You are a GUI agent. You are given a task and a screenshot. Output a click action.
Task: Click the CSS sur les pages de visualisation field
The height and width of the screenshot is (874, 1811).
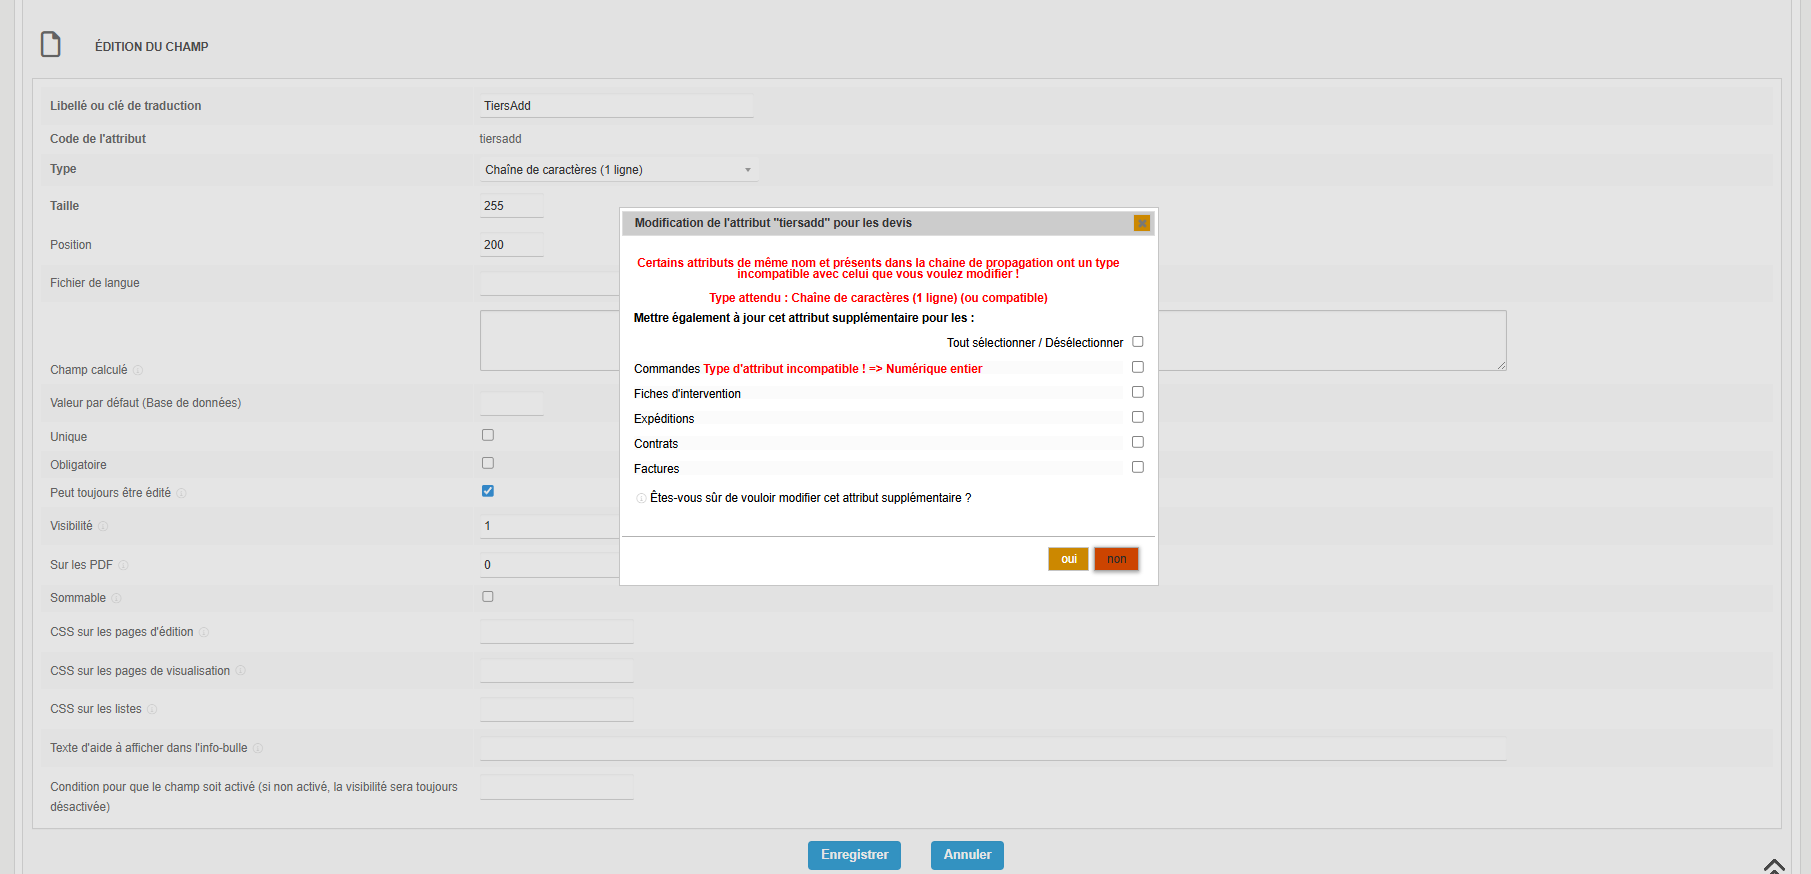[557, 671]
